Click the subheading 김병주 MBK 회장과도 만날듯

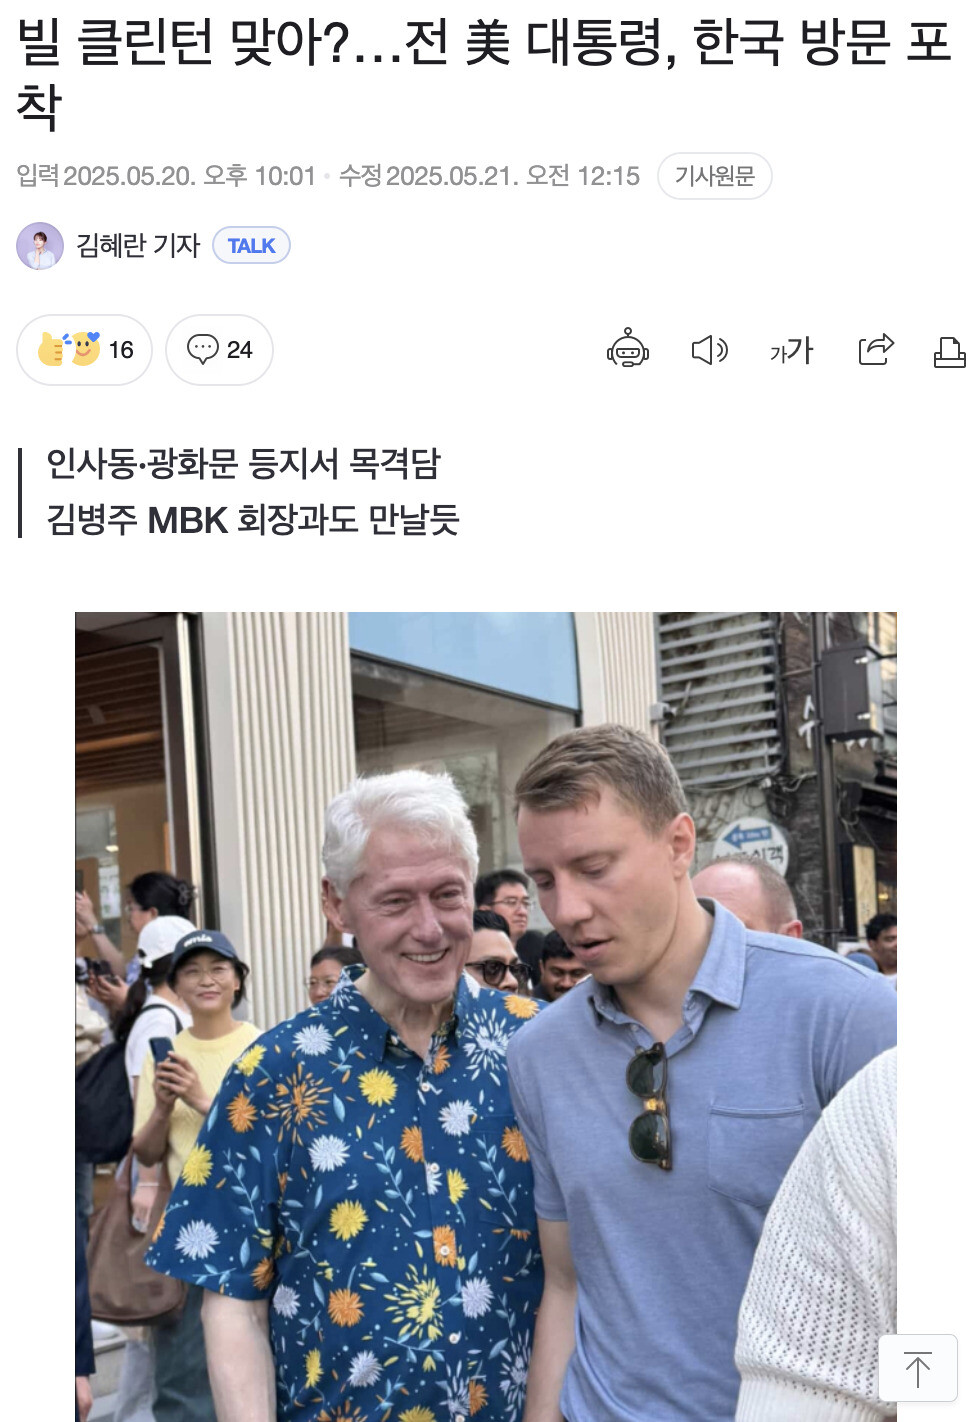pyautogui.click(x=252, y=520)
